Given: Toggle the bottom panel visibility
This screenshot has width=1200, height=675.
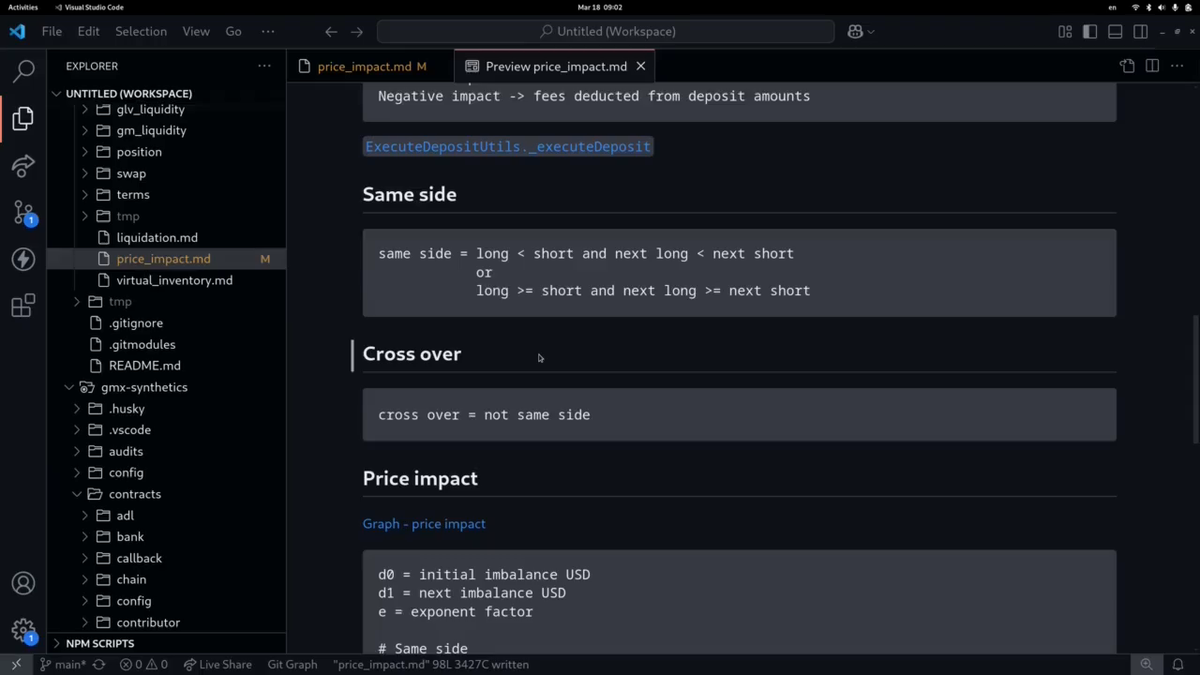Looking at the screenshot, I should pyautogui.click(x=1115, y=32).
